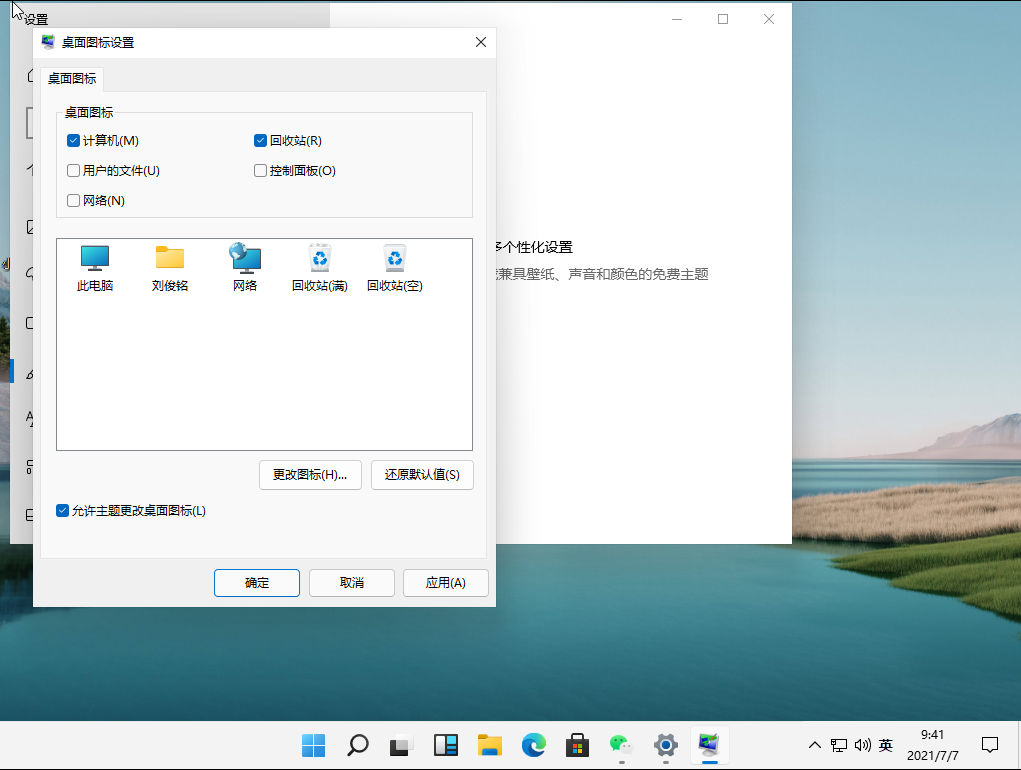Open Microsoft Edge from the taskbar
Screen dimensions: 1021x770
(533, 745)
